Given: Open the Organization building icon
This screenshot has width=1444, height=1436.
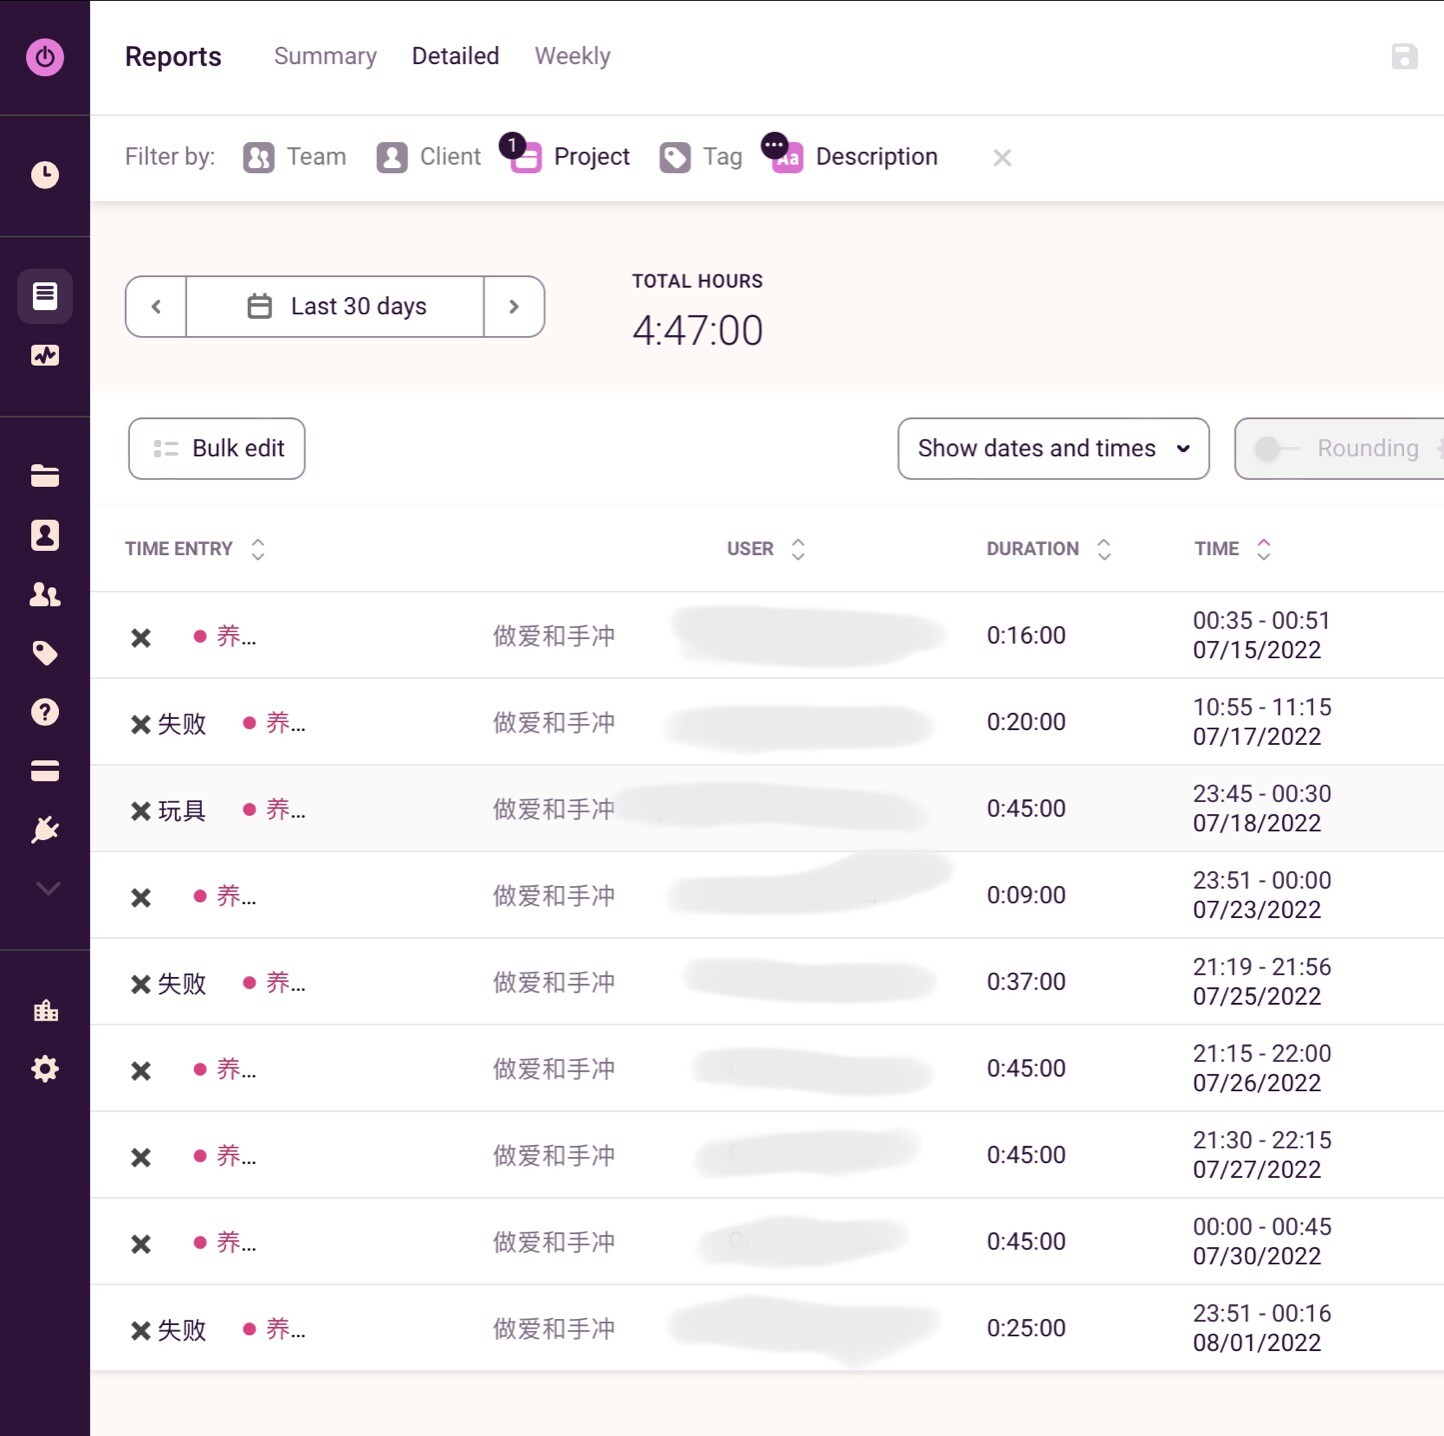Looking at the screenshot, I should [x=45, y=1010].
